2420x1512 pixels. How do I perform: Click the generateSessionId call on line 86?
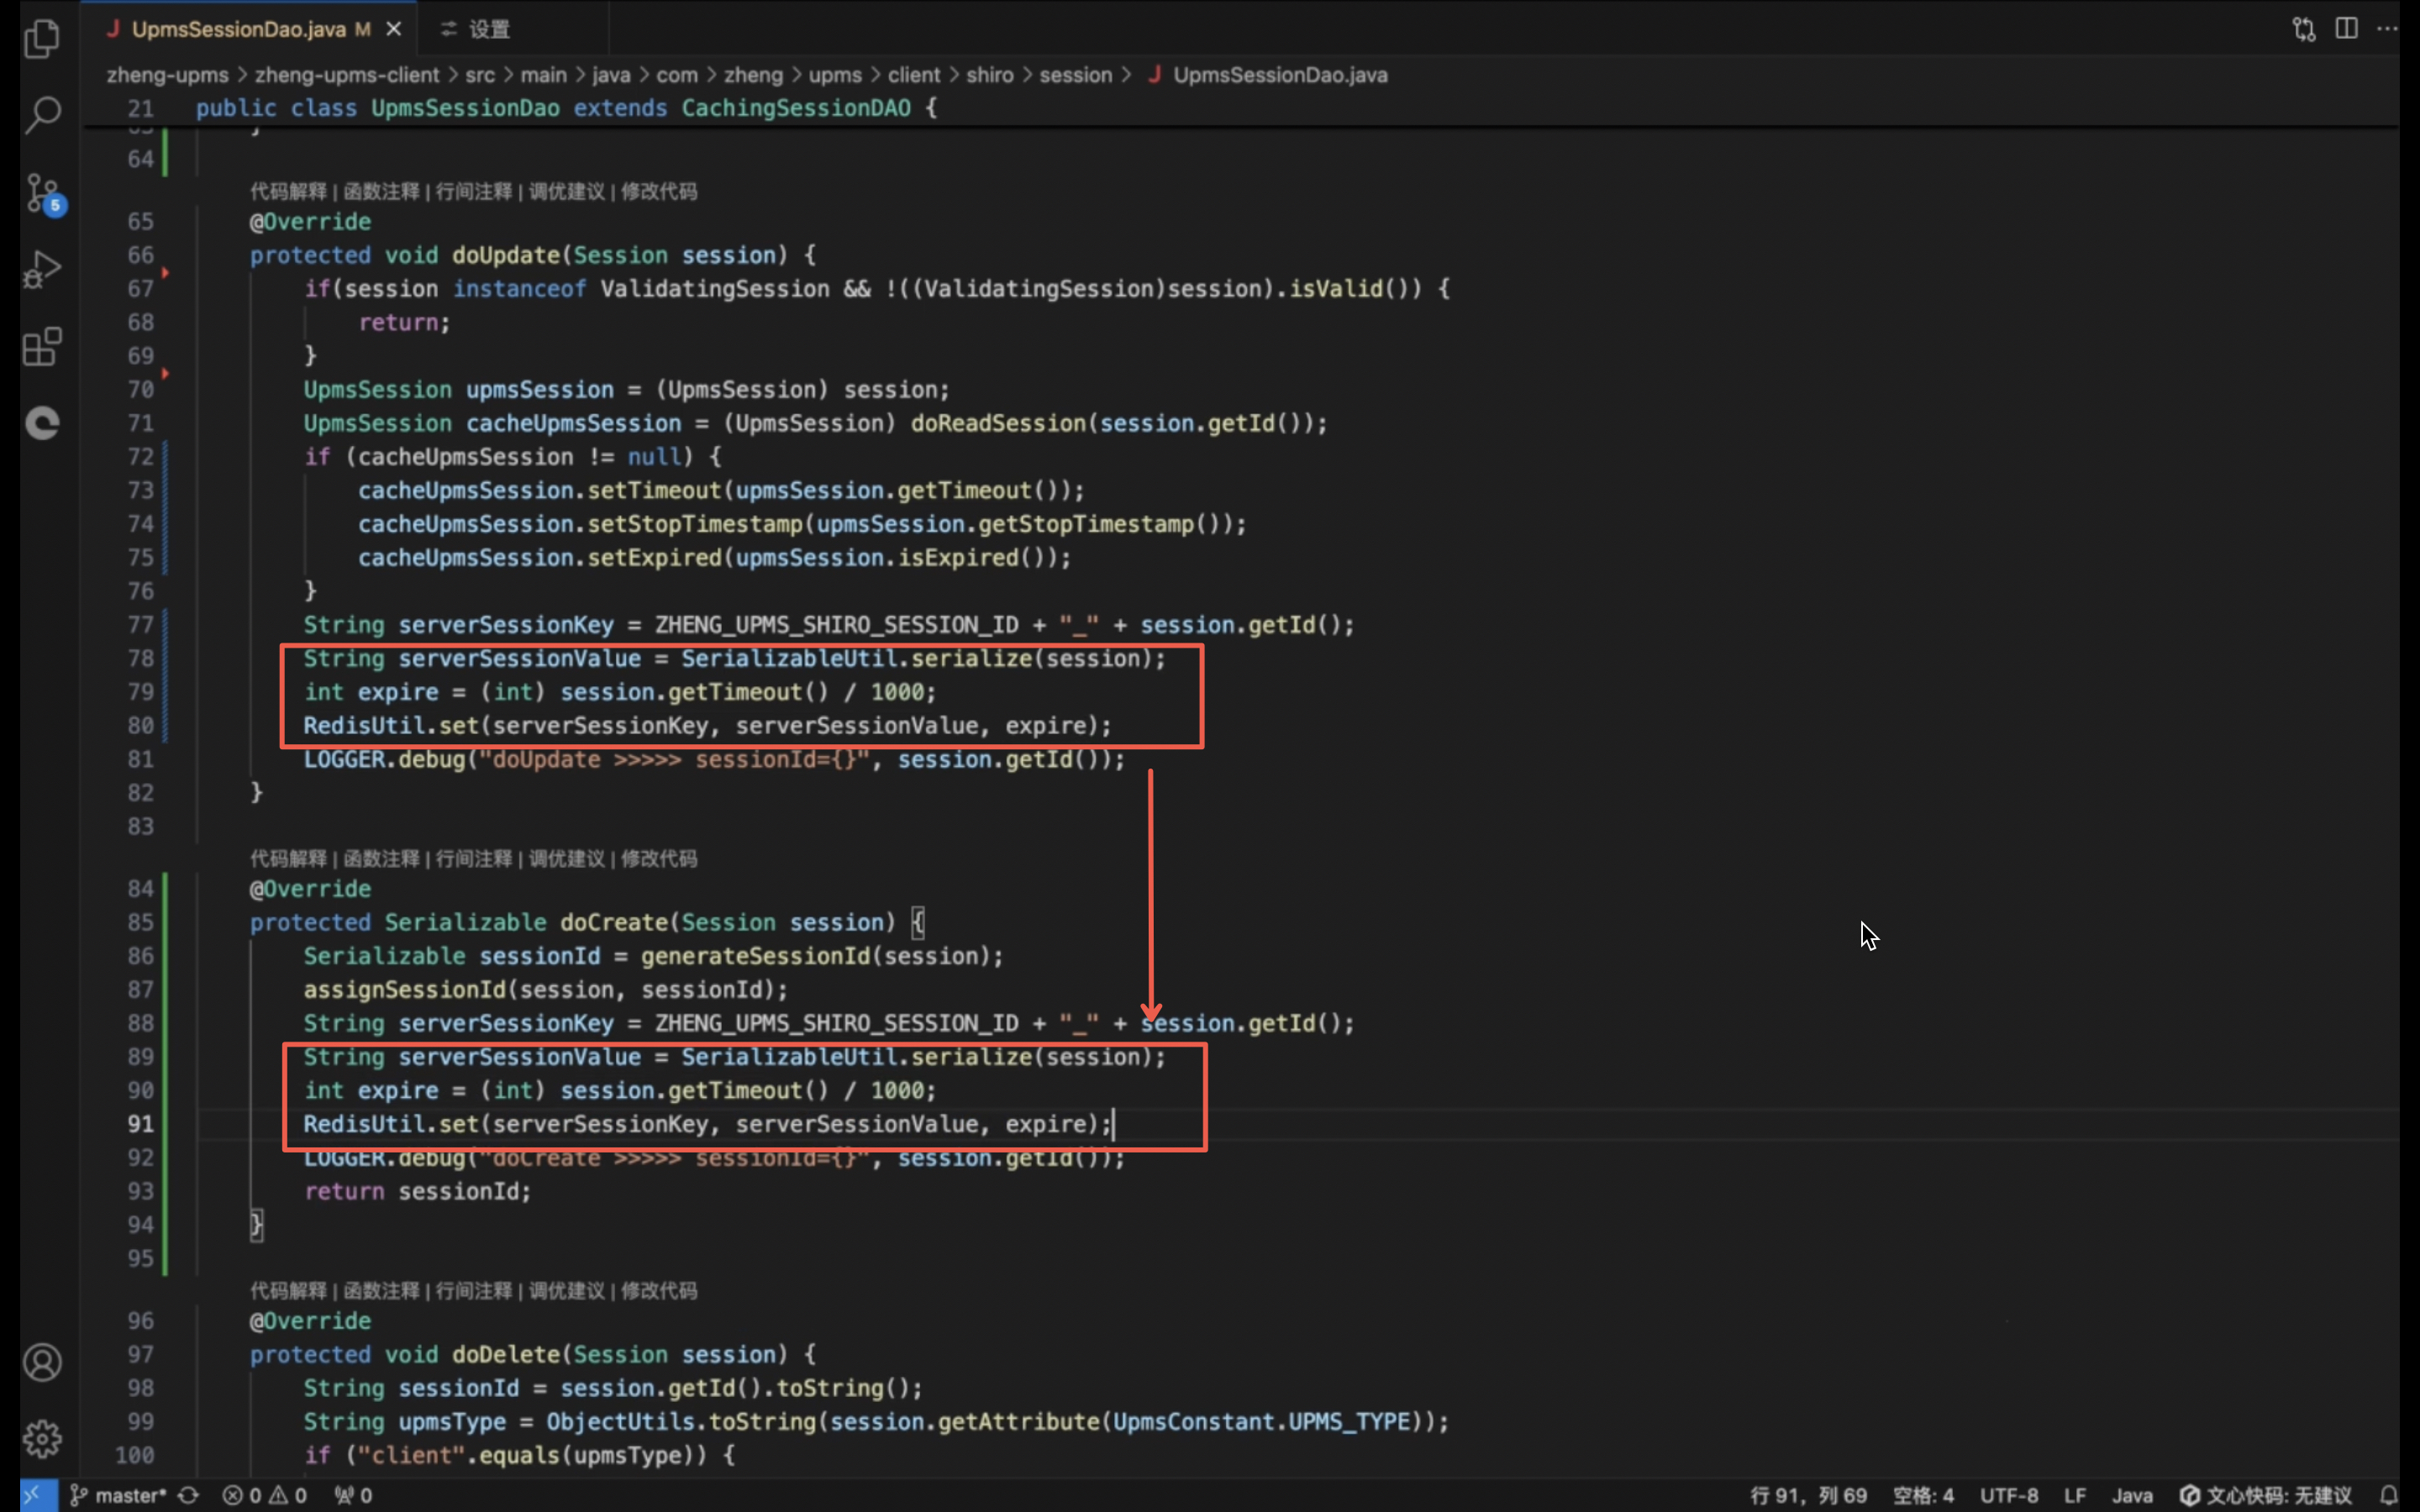pyautogui.click(x=755, y=956)
